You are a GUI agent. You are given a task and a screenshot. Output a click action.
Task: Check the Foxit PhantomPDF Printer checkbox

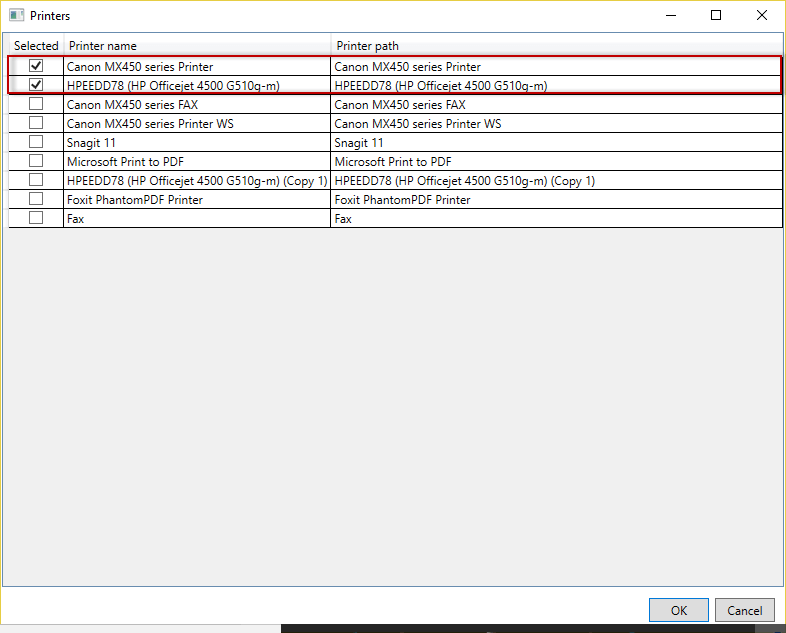pos(36,199)
